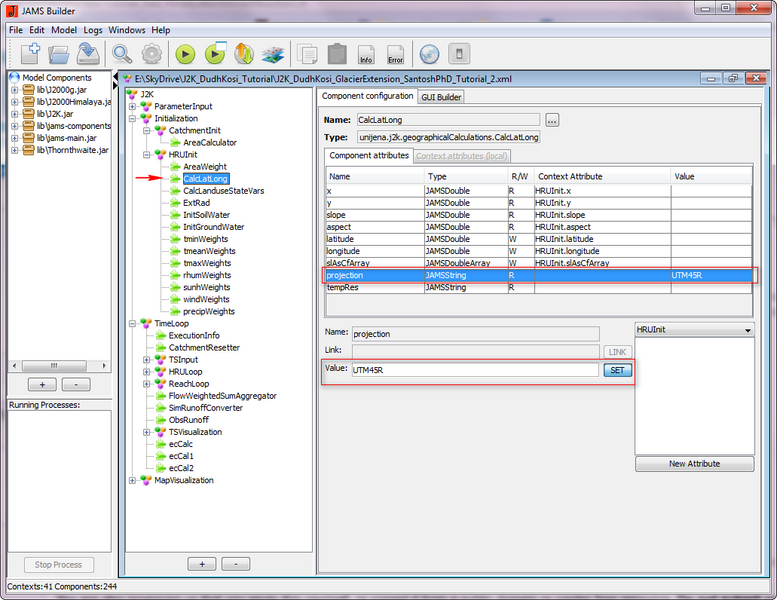Click the New Attribute button
The width and height of the screenshot is (777, 600).
click(x=697, y=464)
